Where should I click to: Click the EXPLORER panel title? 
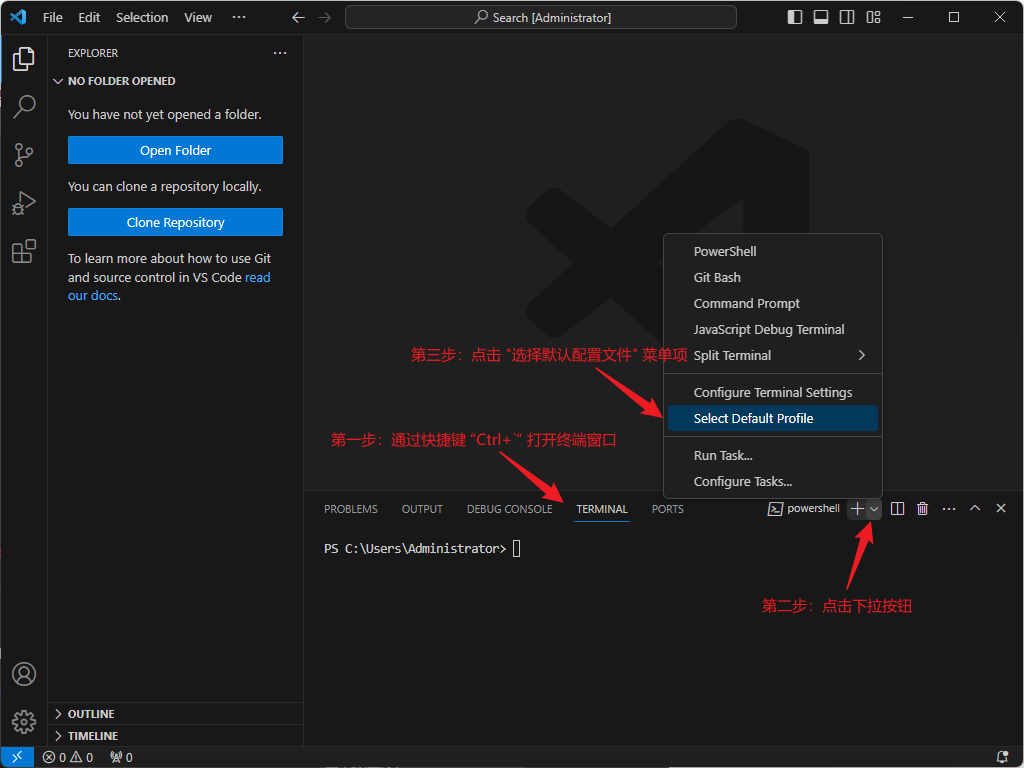click(93, 53)
